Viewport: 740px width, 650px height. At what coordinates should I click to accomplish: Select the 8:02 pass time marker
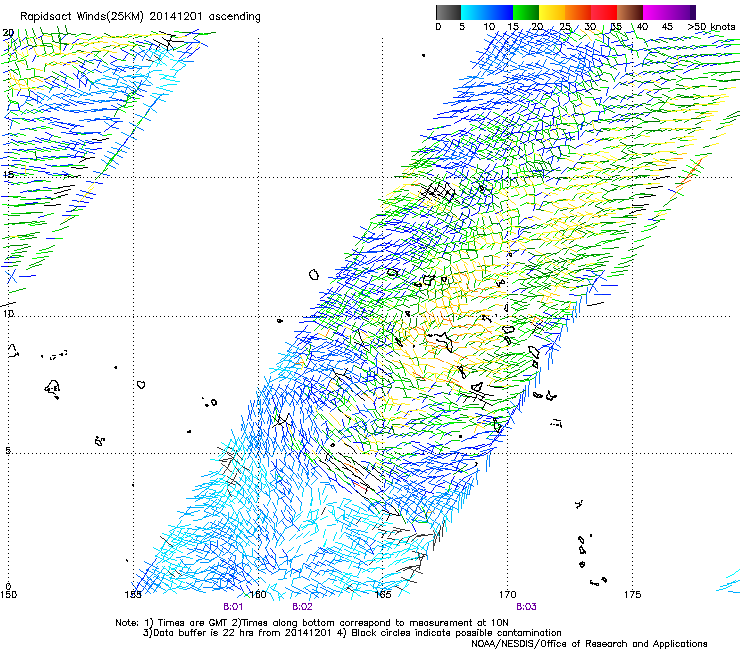[303, 607]
